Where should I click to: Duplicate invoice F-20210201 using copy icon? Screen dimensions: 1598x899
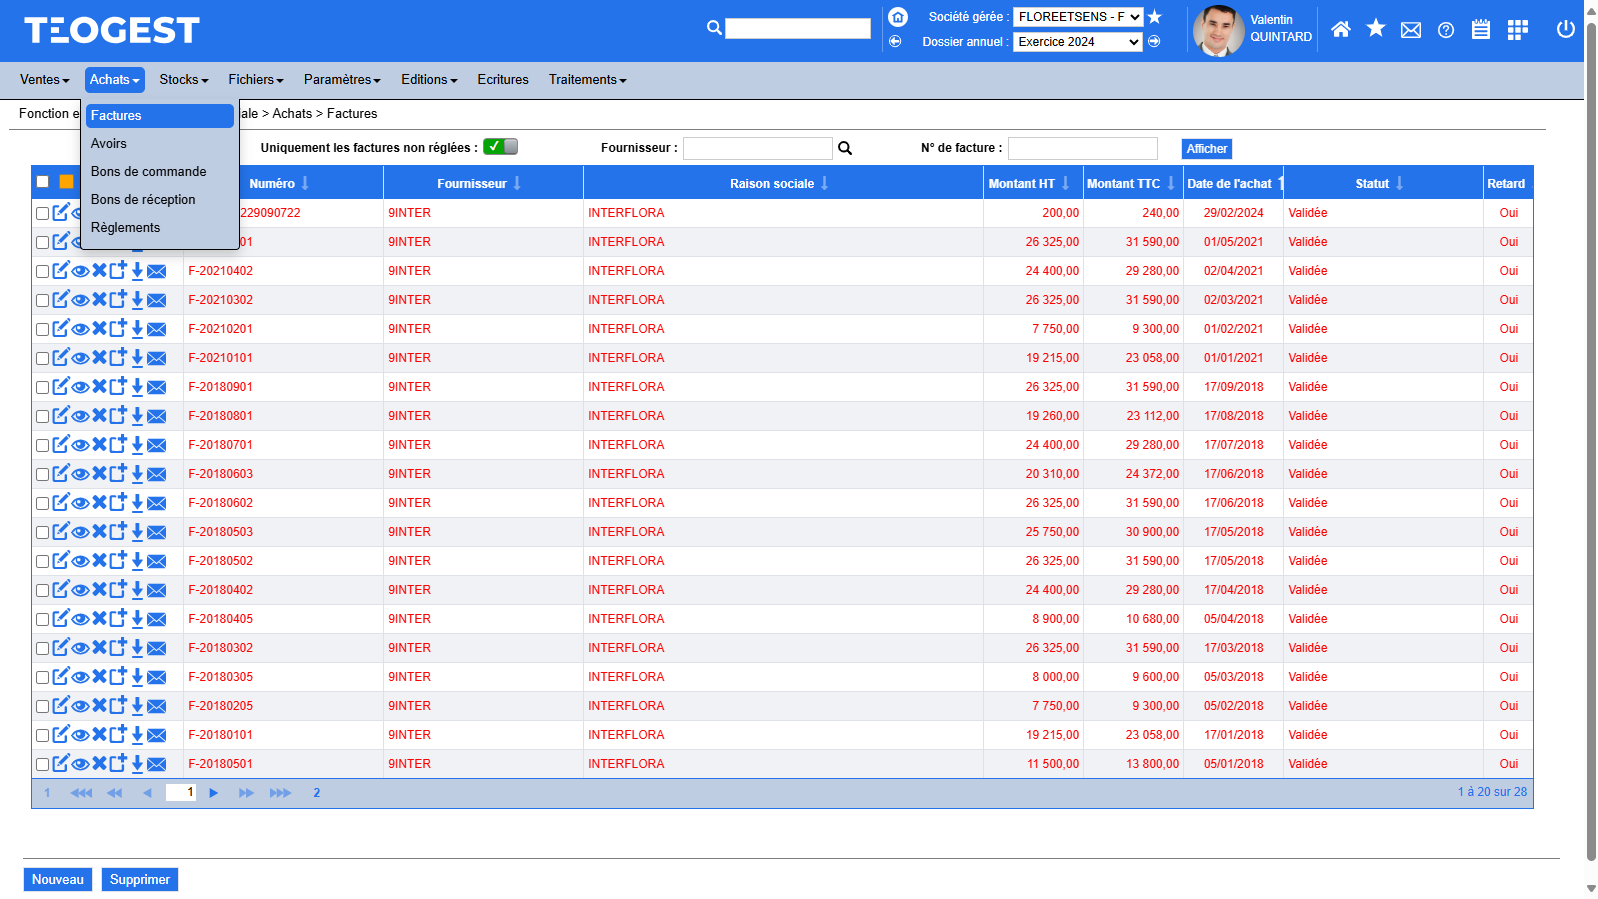pyautogui.click(x=118, y=328)
